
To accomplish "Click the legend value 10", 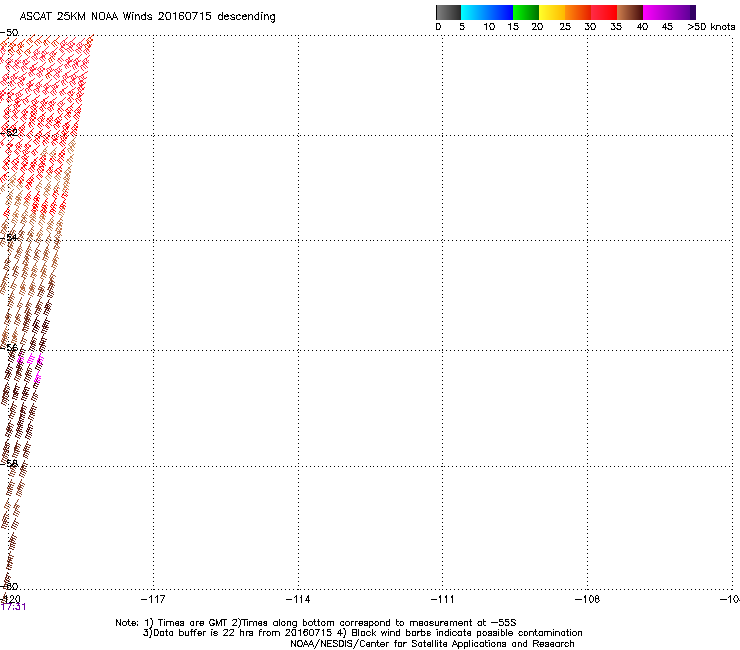I will (489, 27).
